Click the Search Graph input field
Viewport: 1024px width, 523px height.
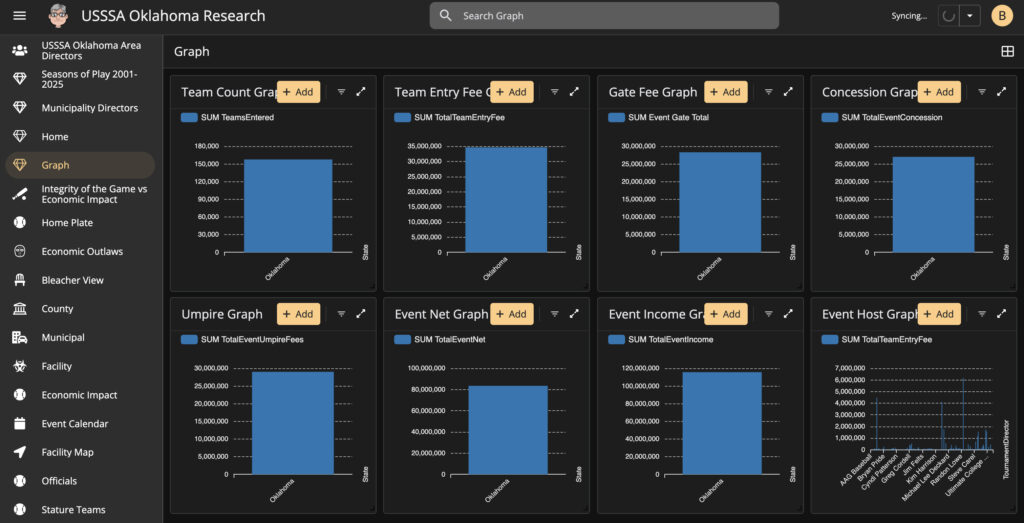(x=610, y=16)
